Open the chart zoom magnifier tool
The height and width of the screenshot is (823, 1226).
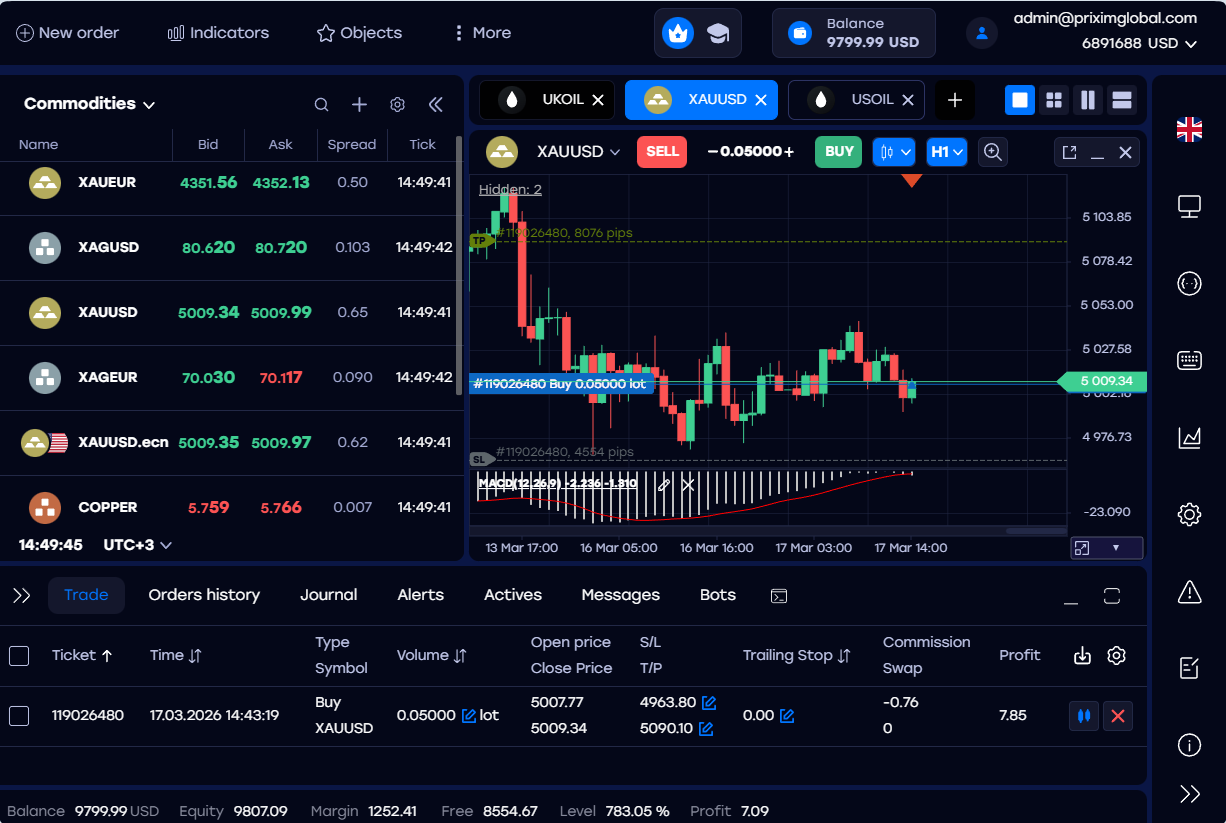pyautogui.click(x=993, y=152)
